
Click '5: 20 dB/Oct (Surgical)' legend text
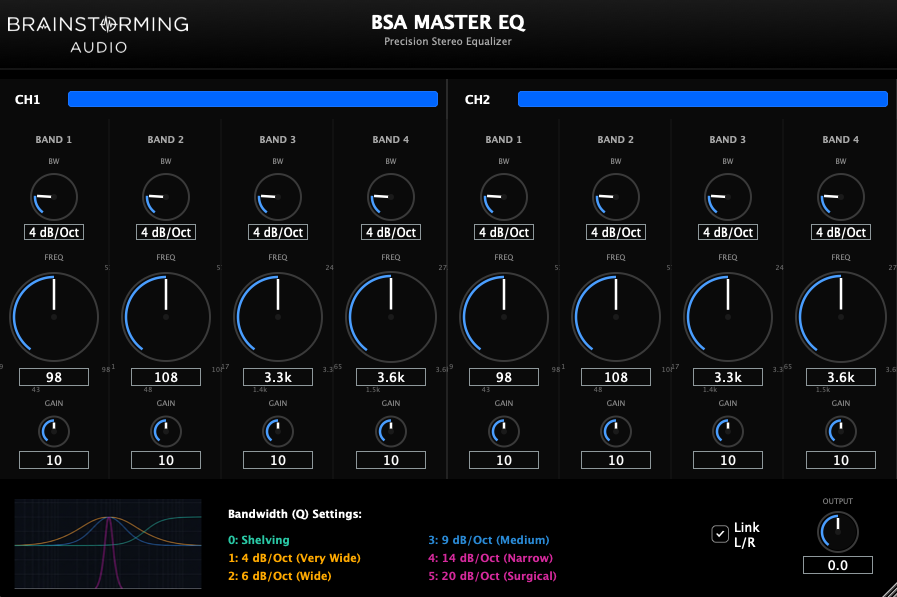tap(493, 576)
